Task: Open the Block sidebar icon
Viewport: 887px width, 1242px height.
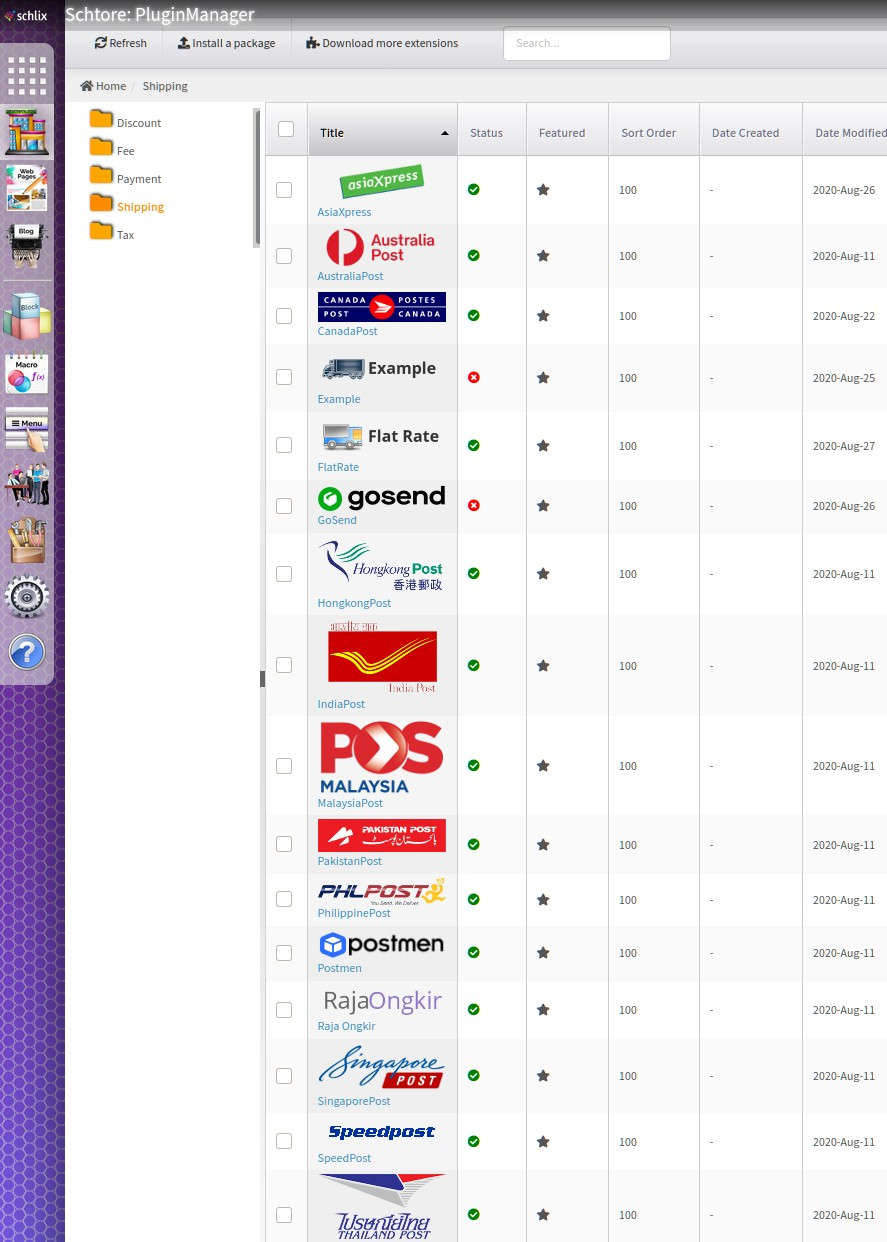Action: click(x=27, y=316)
